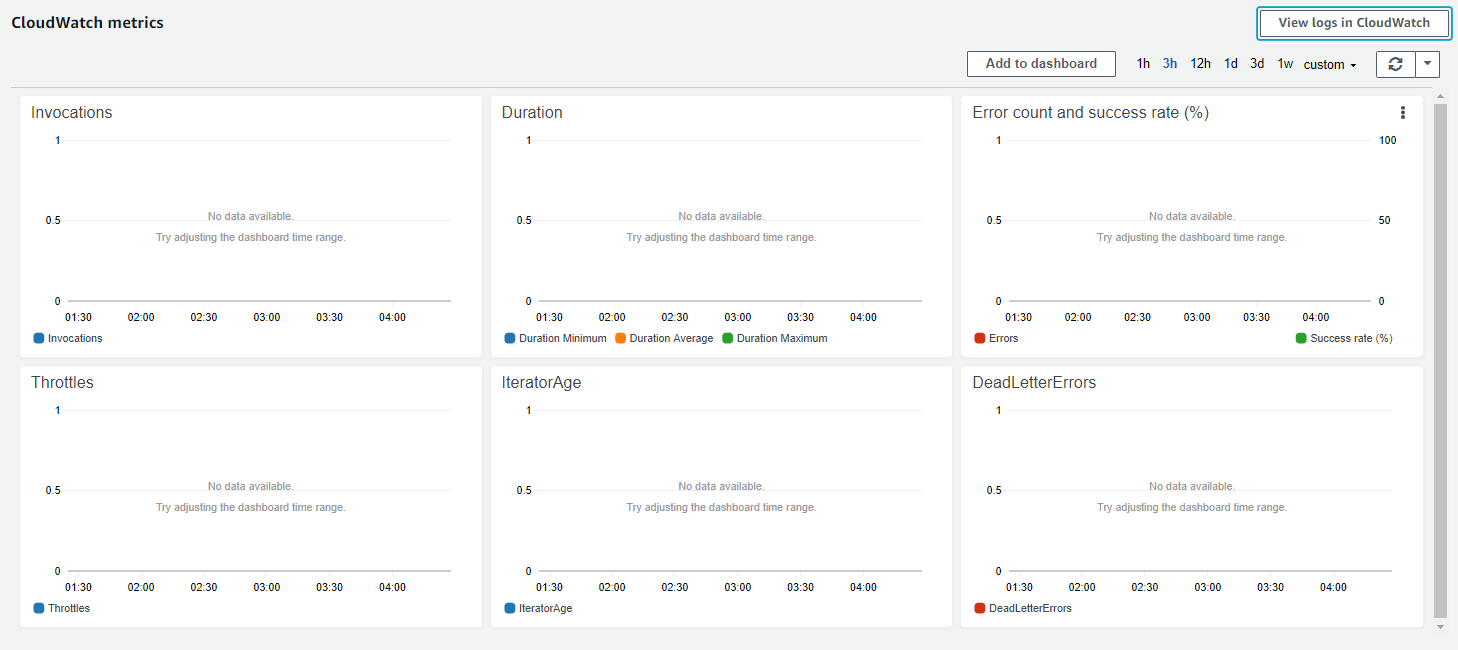Select the 3h time range
Image resolution: width=1458 pixels, height=650 pixels.
[x=1170, y=64]
